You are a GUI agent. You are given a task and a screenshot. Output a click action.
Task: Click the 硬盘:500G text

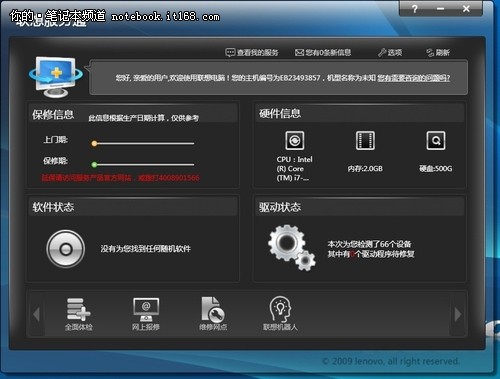tap(436, 169)
